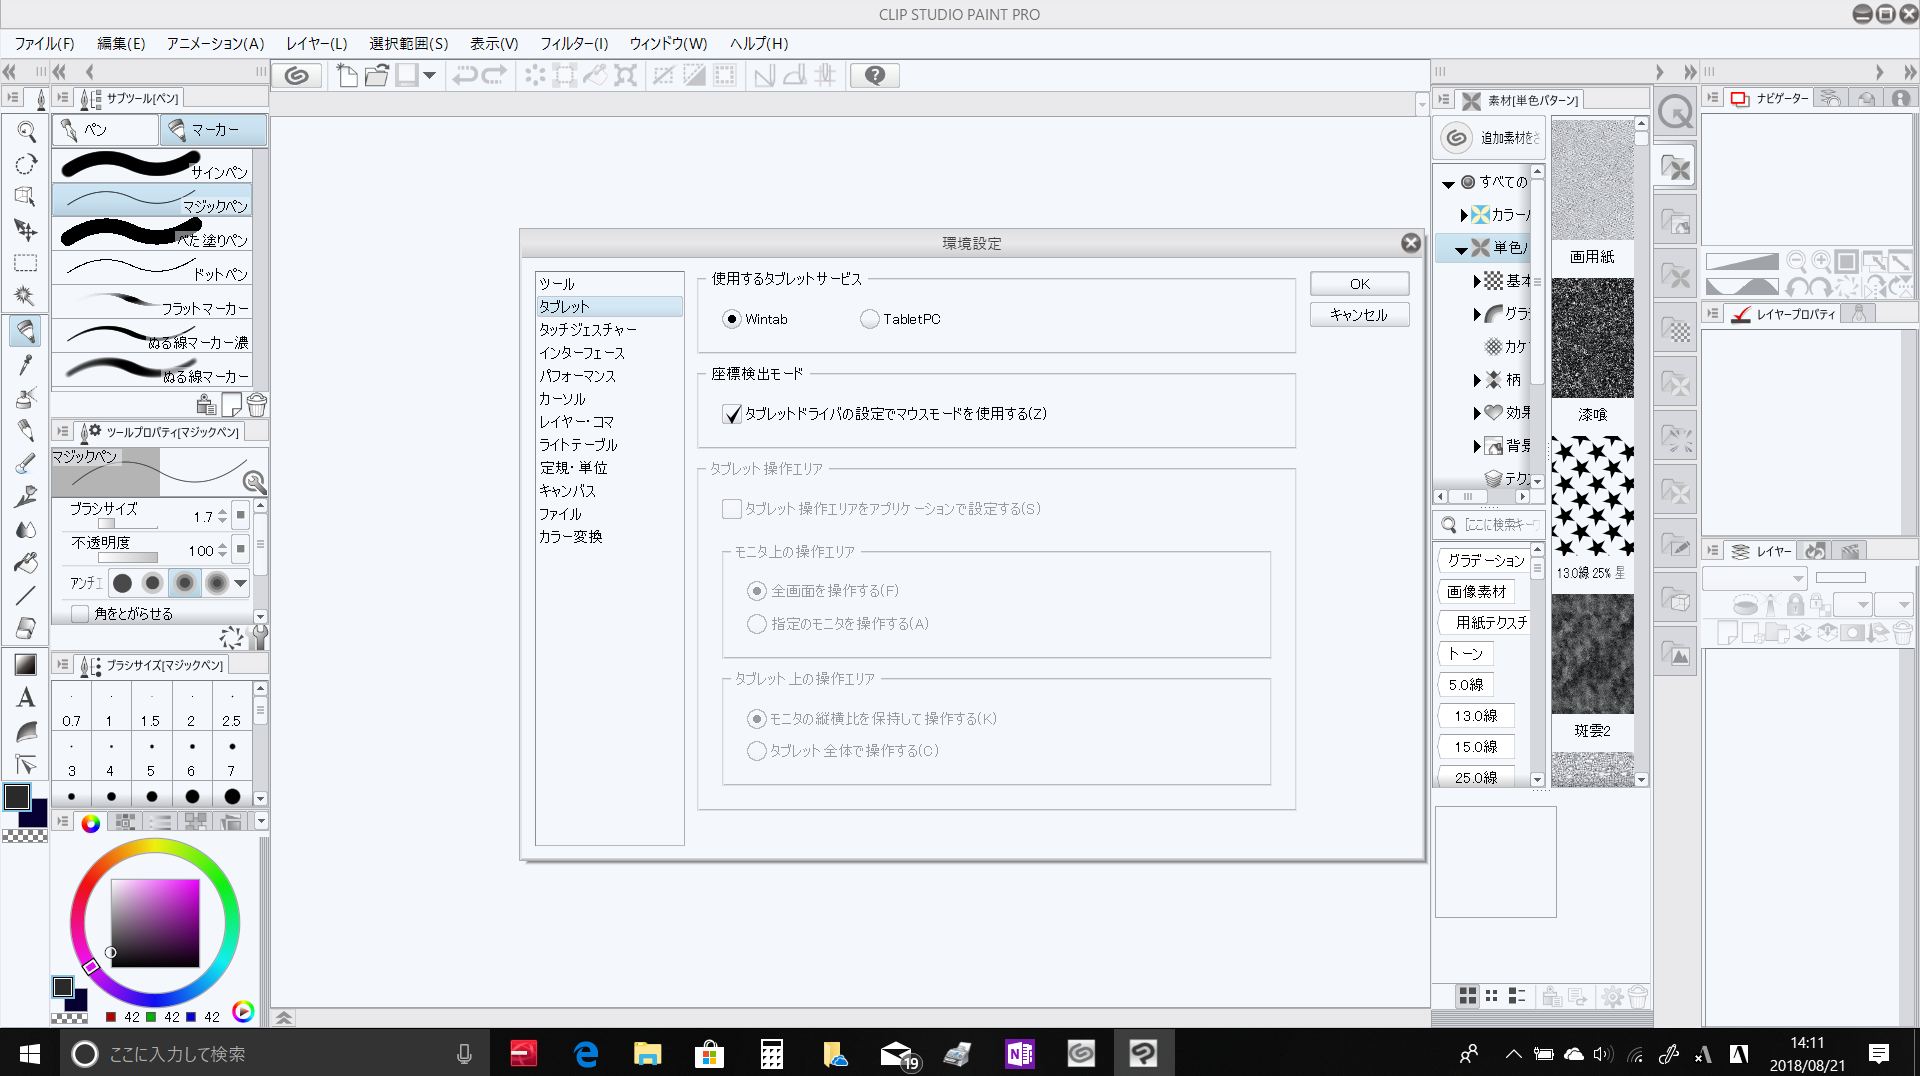Click inside the color wheel square

point(155,922)
